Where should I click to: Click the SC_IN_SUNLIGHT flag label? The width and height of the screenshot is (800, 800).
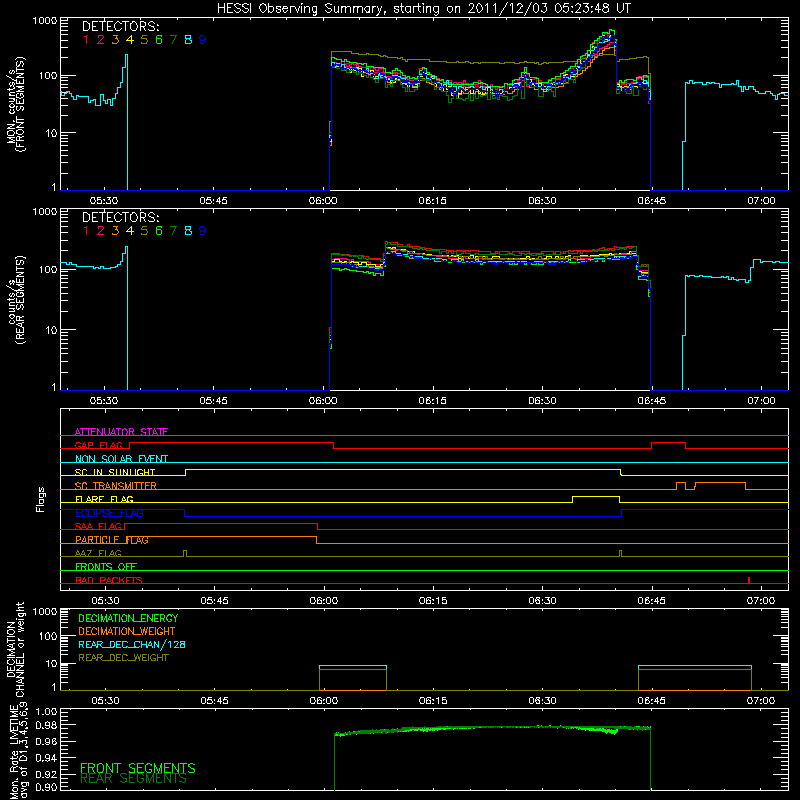coord(115,472)
